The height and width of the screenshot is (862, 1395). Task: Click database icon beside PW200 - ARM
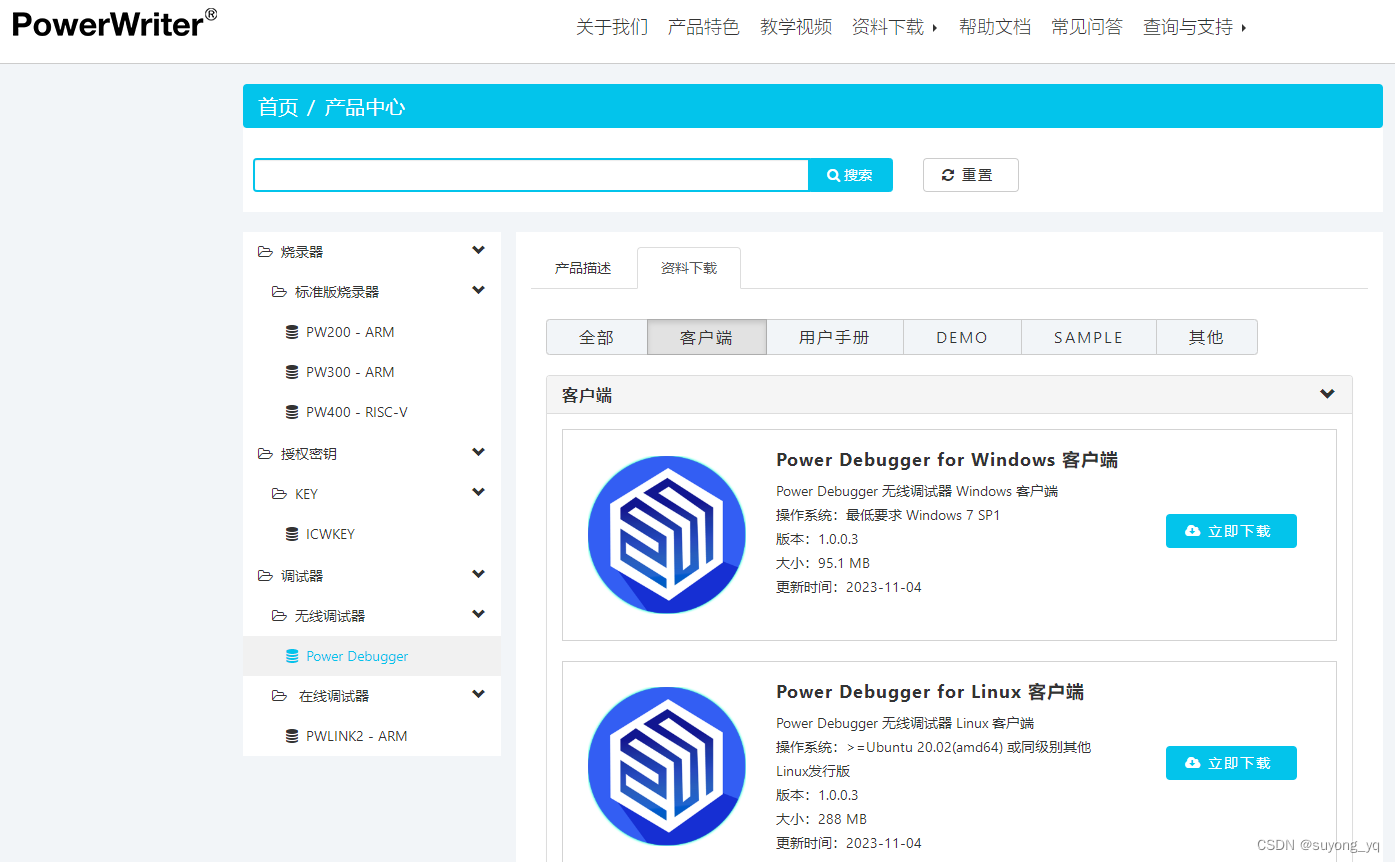pyautogui.click(x=292, y=332)
